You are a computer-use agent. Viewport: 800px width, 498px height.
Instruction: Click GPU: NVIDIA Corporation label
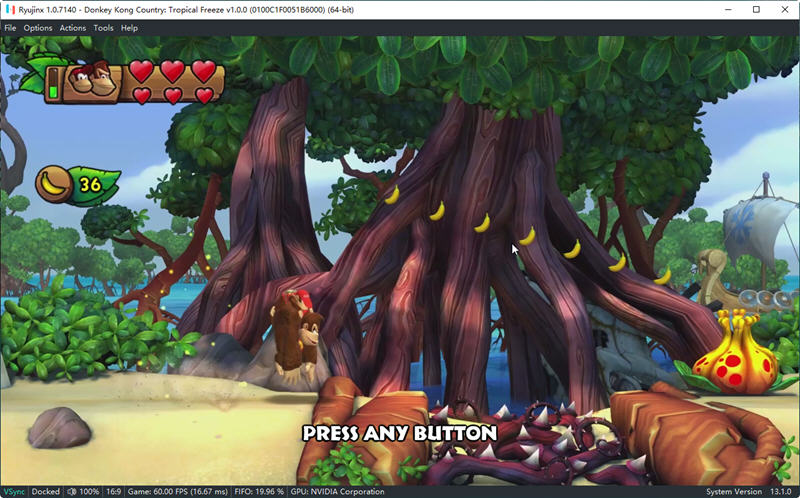337,492
